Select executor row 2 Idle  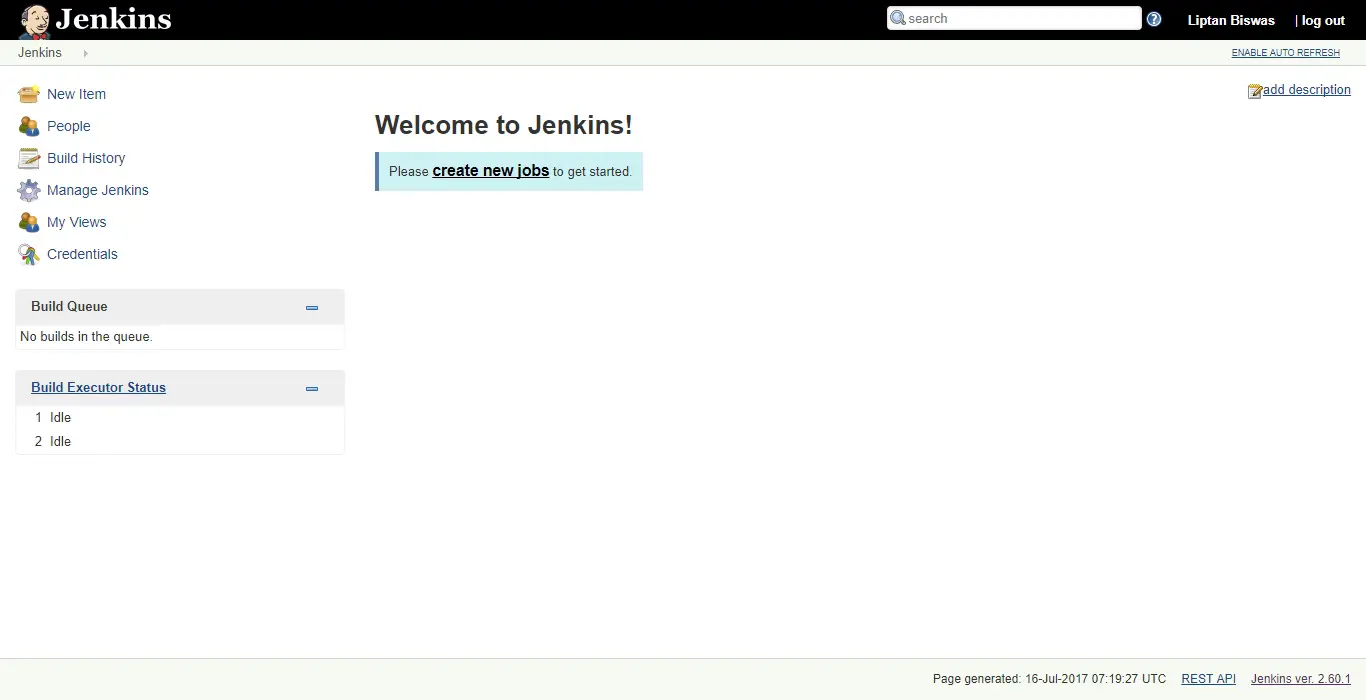pyautogui.click(x=180, y=442)
